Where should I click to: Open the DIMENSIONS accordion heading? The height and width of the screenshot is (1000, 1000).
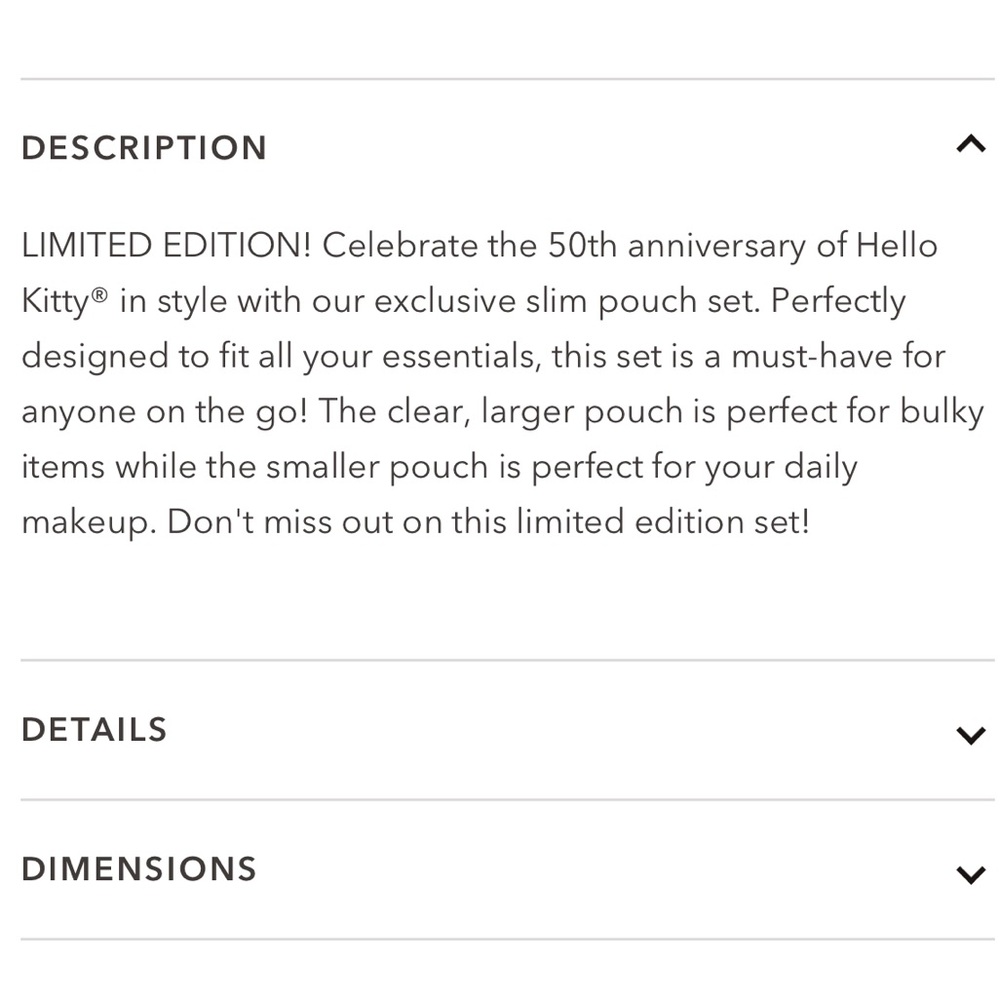click(x=138, y=869)
